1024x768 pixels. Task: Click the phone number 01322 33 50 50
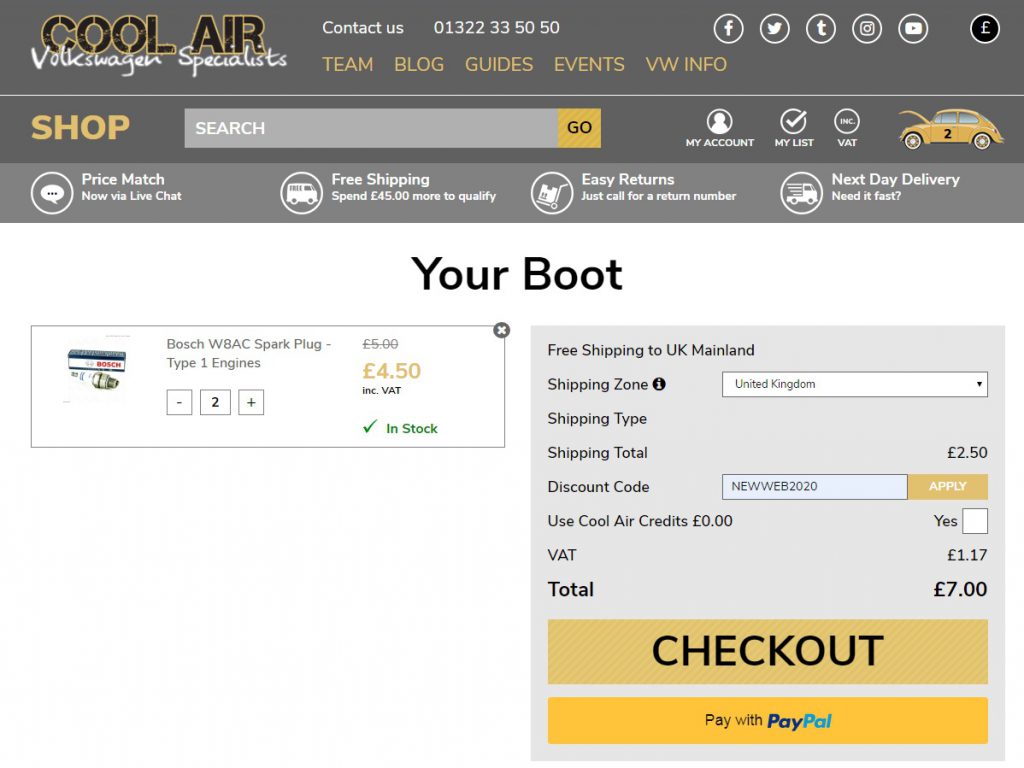[x=496, y=27]
